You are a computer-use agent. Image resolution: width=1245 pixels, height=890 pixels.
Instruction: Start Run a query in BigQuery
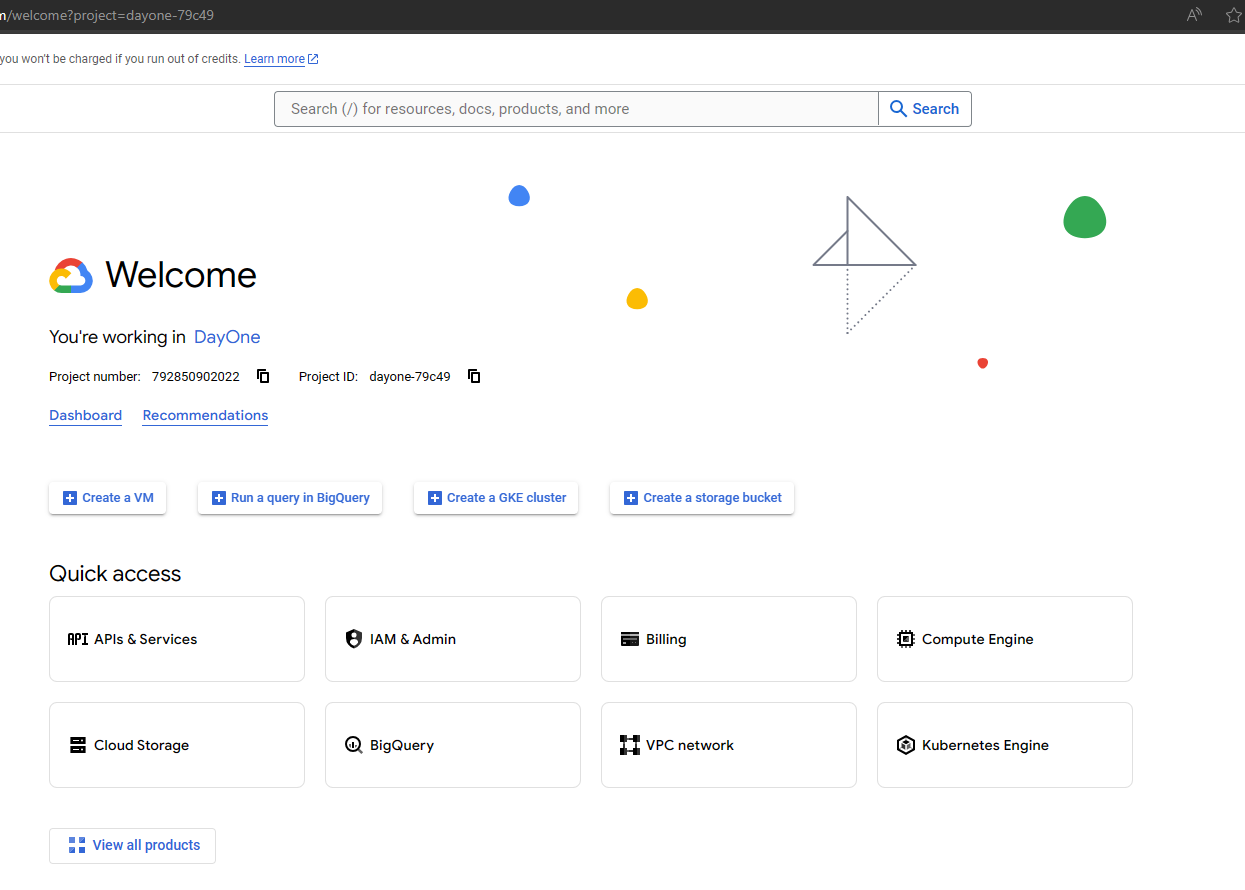[290, 497]
